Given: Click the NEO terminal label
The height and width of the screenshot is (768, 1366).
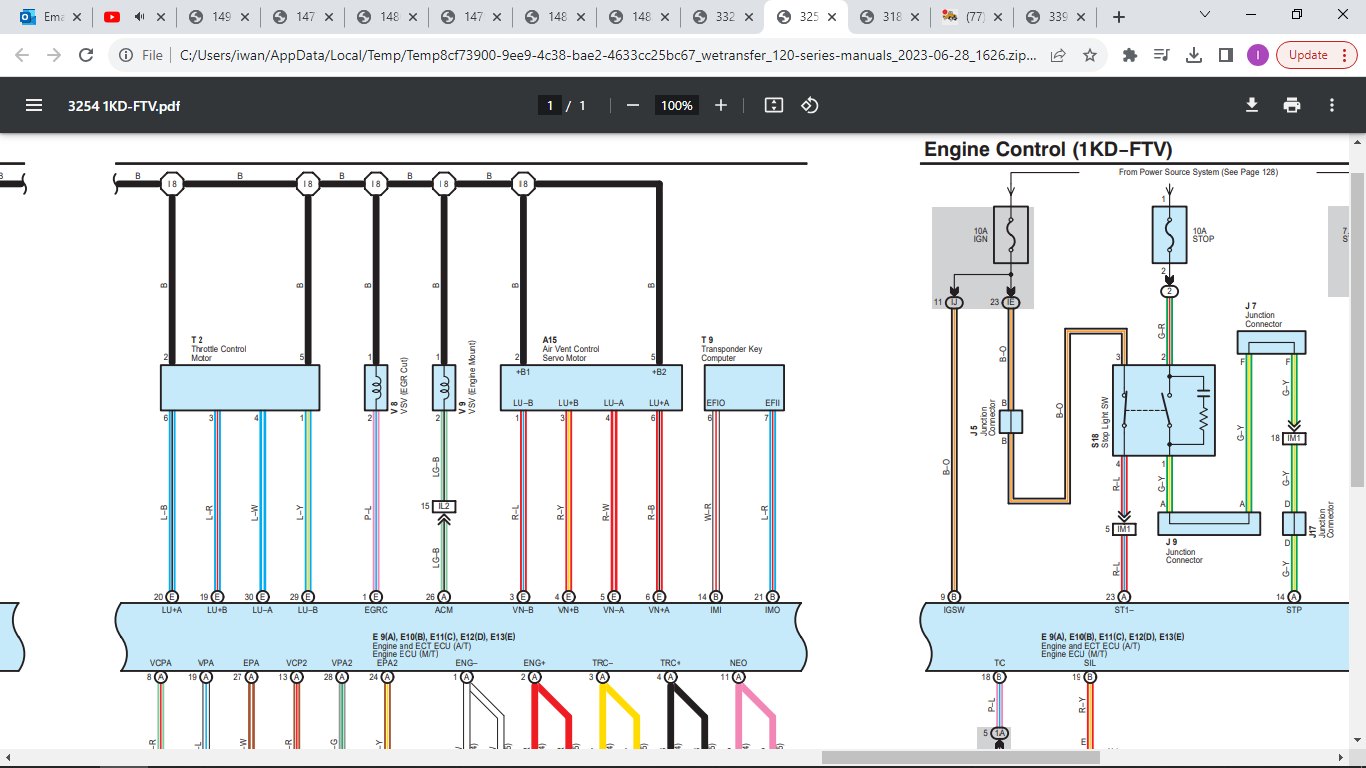Looking at the screenshot, I should [x=738, y=663].
